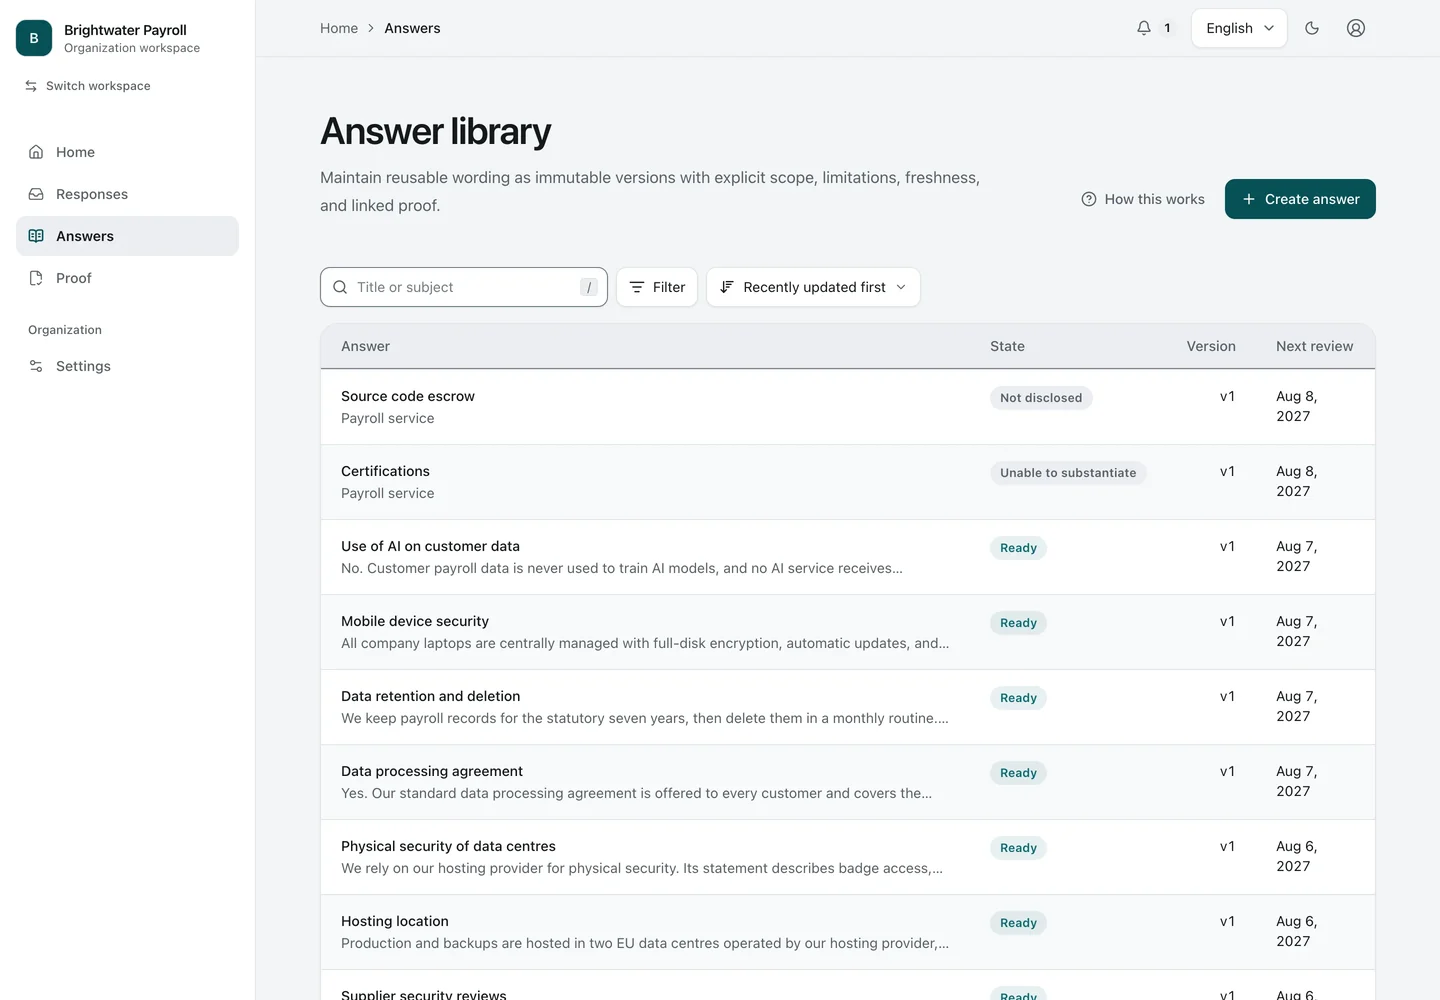Open the English language dropdown
The image size is (1440, 1000).
click(x=1239, y=28)
